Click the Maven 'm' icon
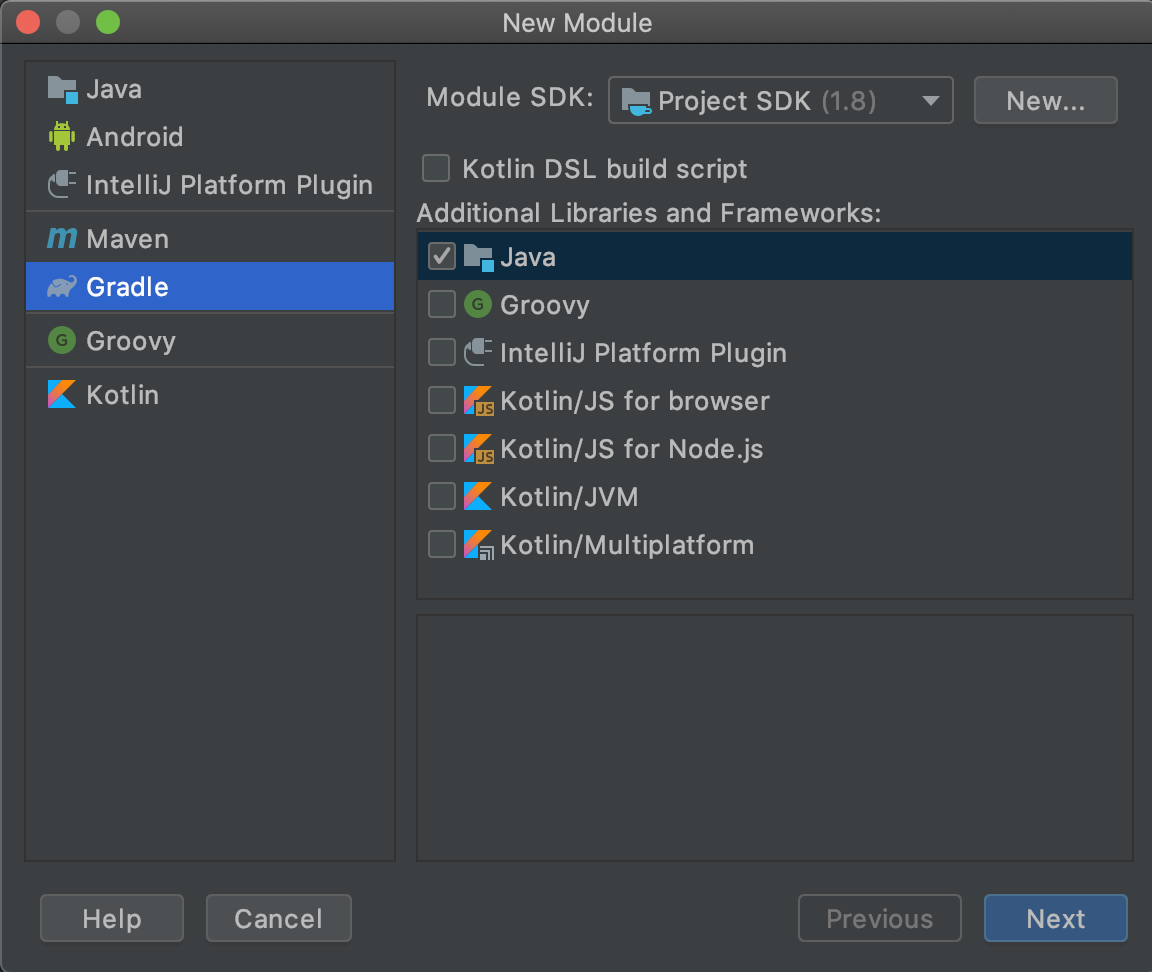This screenshot has width=1152, height=972. tap(62, 238)
